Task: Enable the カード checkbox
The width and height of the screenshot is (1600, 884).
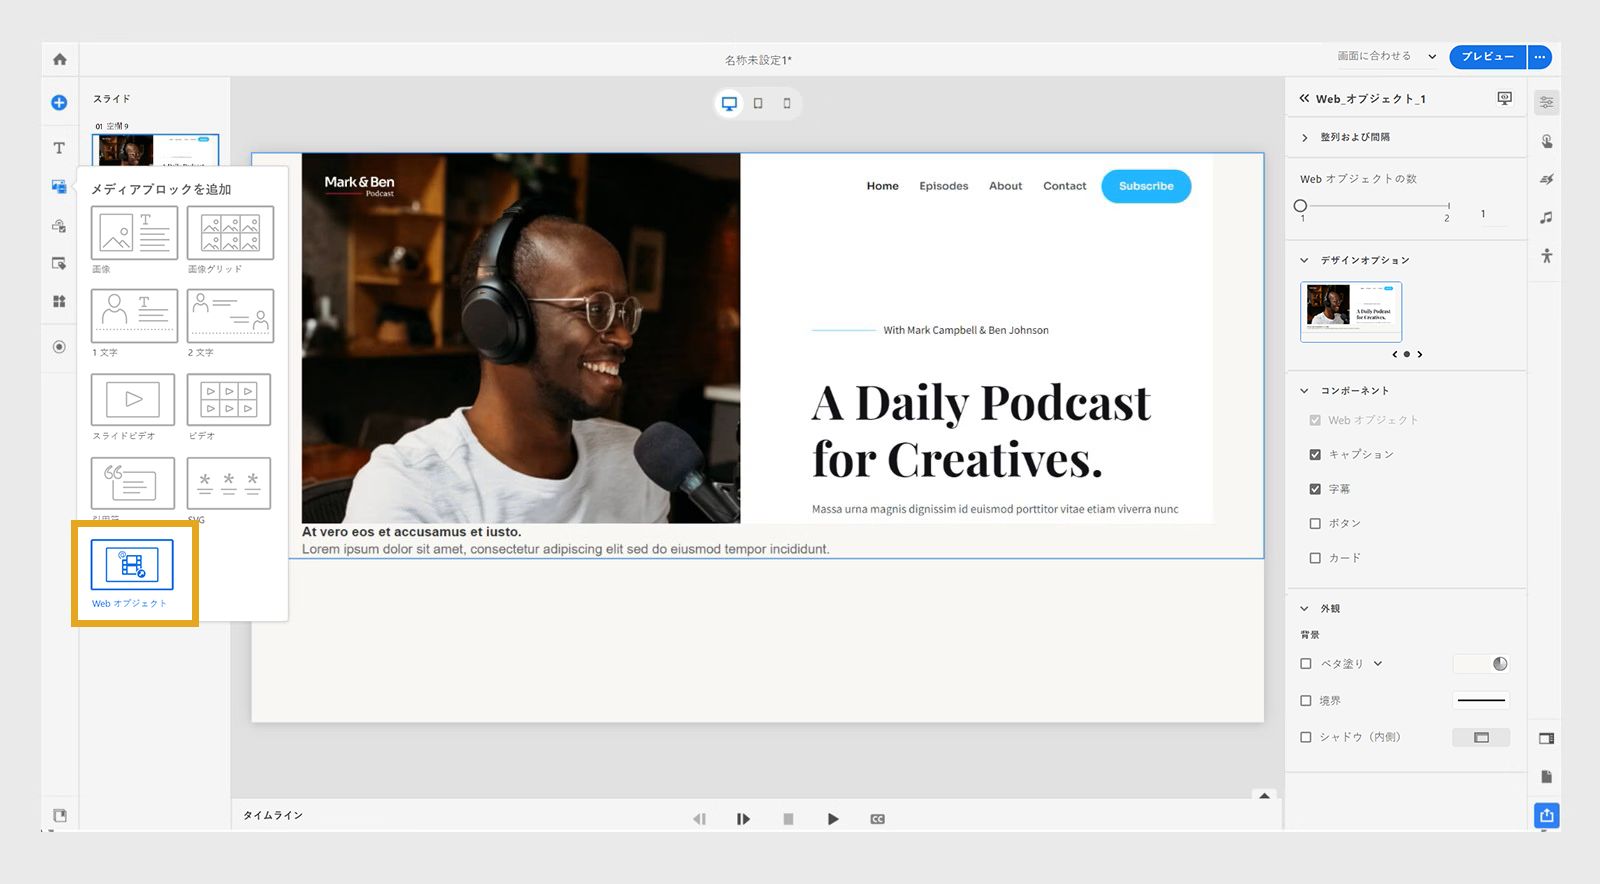Action: click(x=1315, y=558)
